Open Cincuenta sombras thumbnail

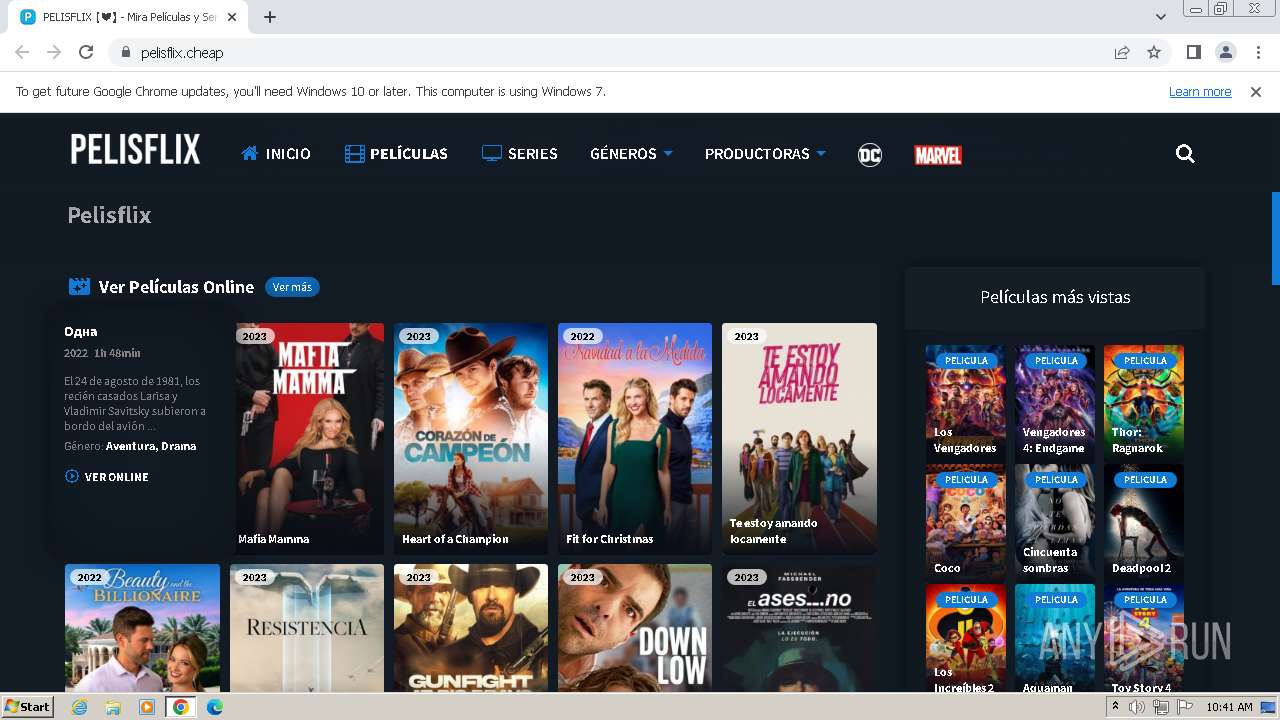pyautogui.click(x=1055, y=521)
